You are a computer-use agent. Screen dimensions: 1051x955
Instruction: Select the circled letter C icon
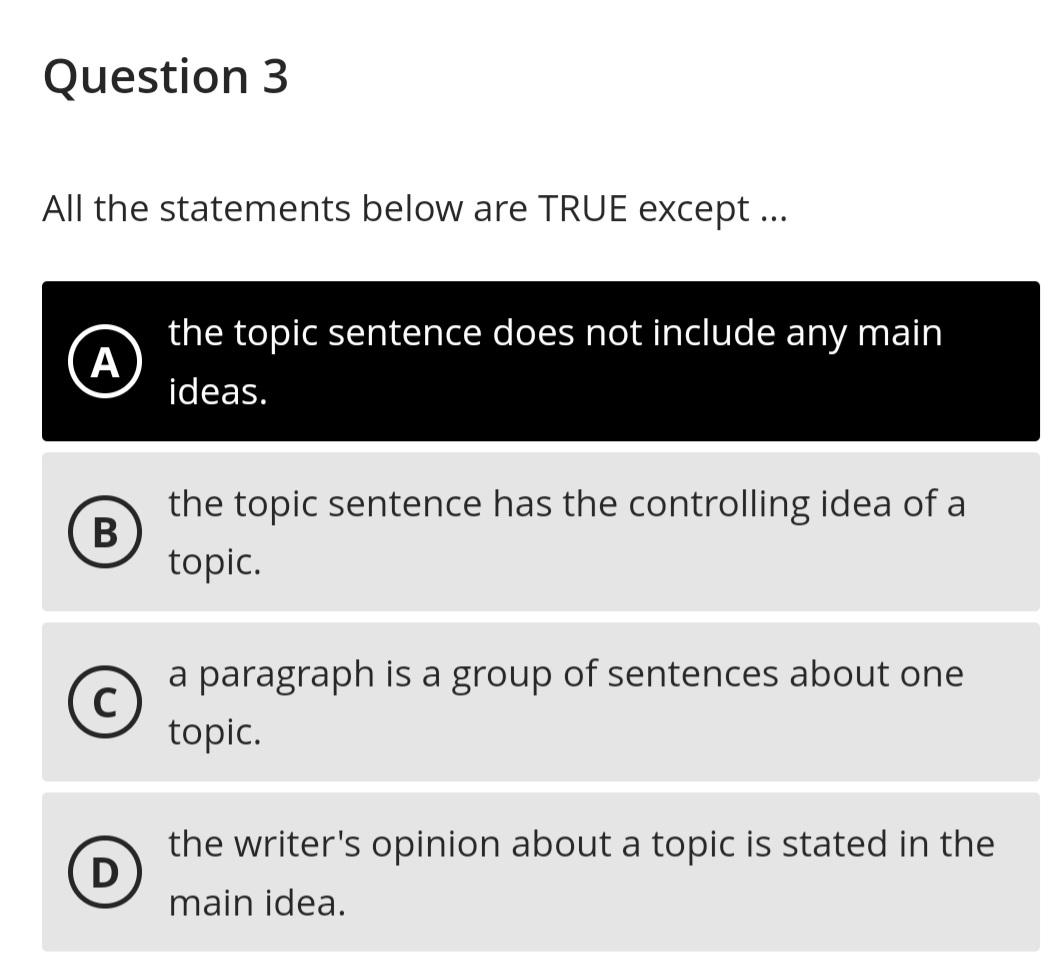click(105, 702)
